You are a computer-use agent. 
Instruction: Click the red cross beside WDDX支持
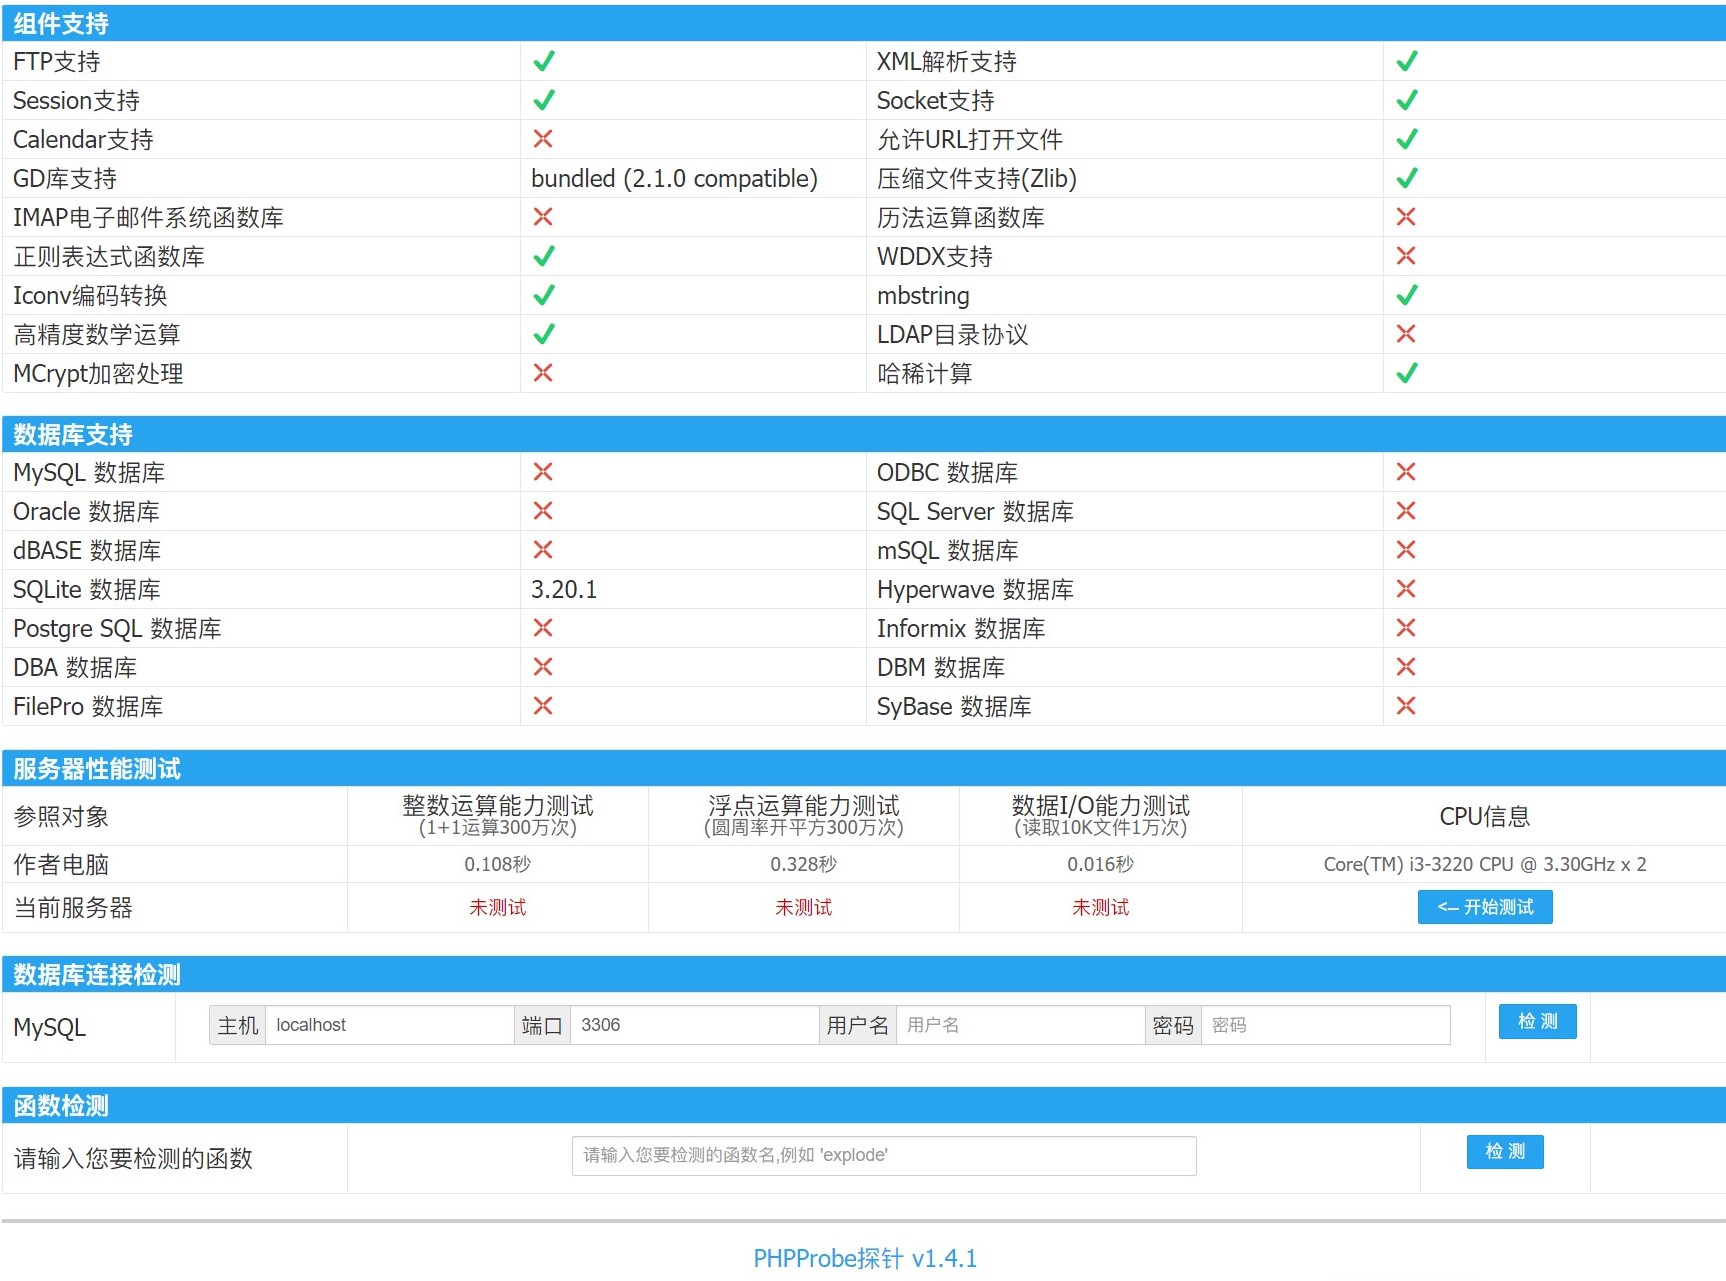(1406, 256)
